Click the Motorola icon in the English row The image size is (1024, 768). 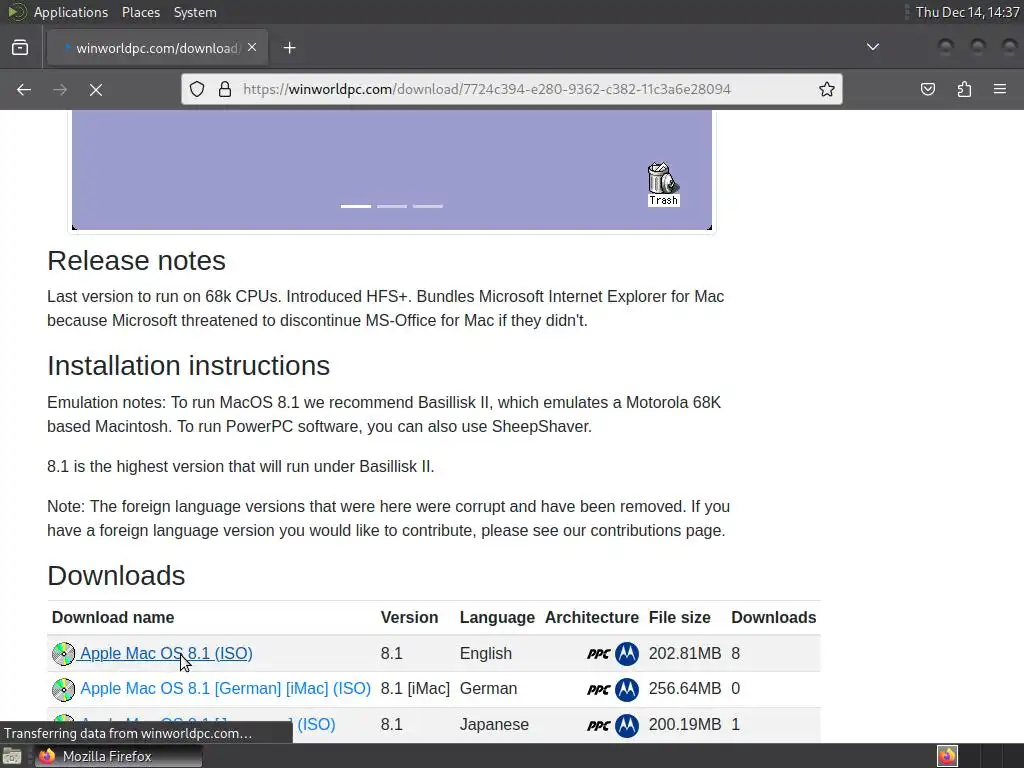(627, 654)
